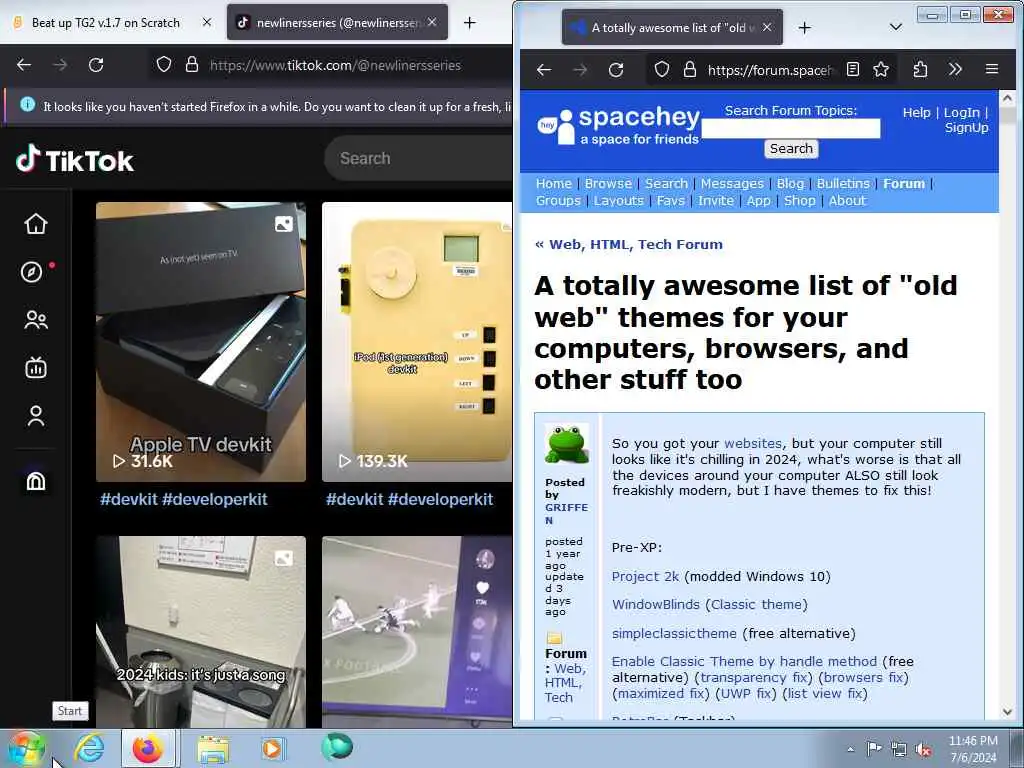Open the simpleclassictheme link

click(674, 633)
